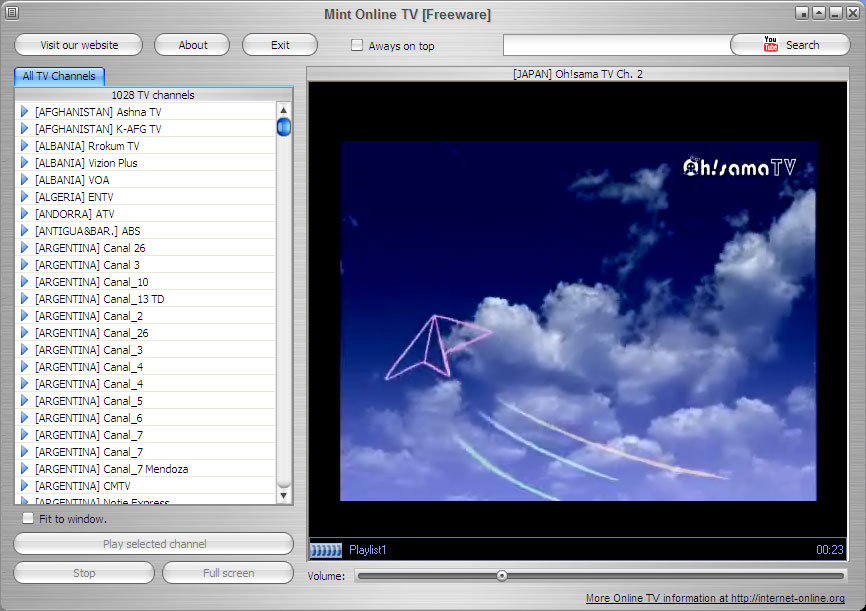This screenshot has width=866, height=611.
Task: Expand the [ARGENTINA] Canal 26 entry
Action: tap(23, 247)
